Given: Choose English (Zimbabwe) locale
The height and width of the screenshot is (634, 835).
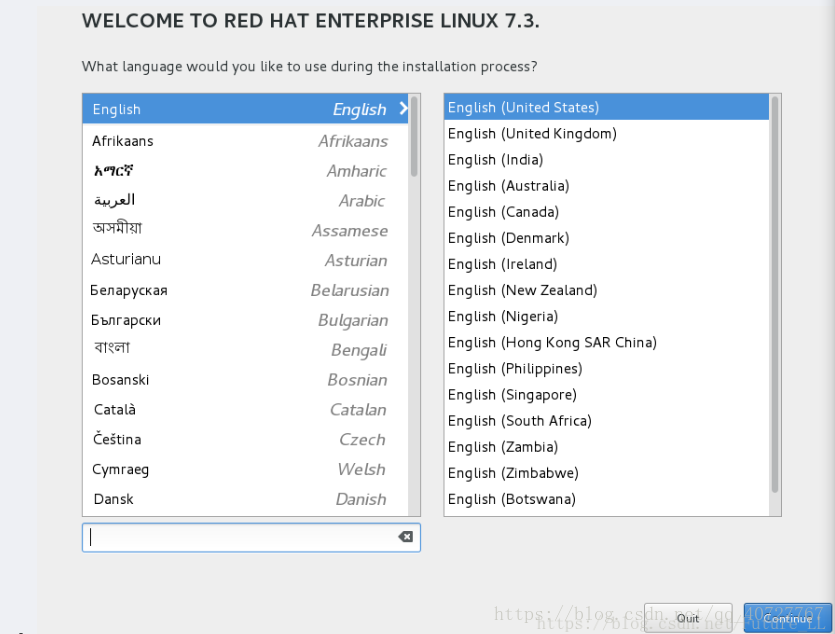Looking at the screenshot, I should [607, 473].
